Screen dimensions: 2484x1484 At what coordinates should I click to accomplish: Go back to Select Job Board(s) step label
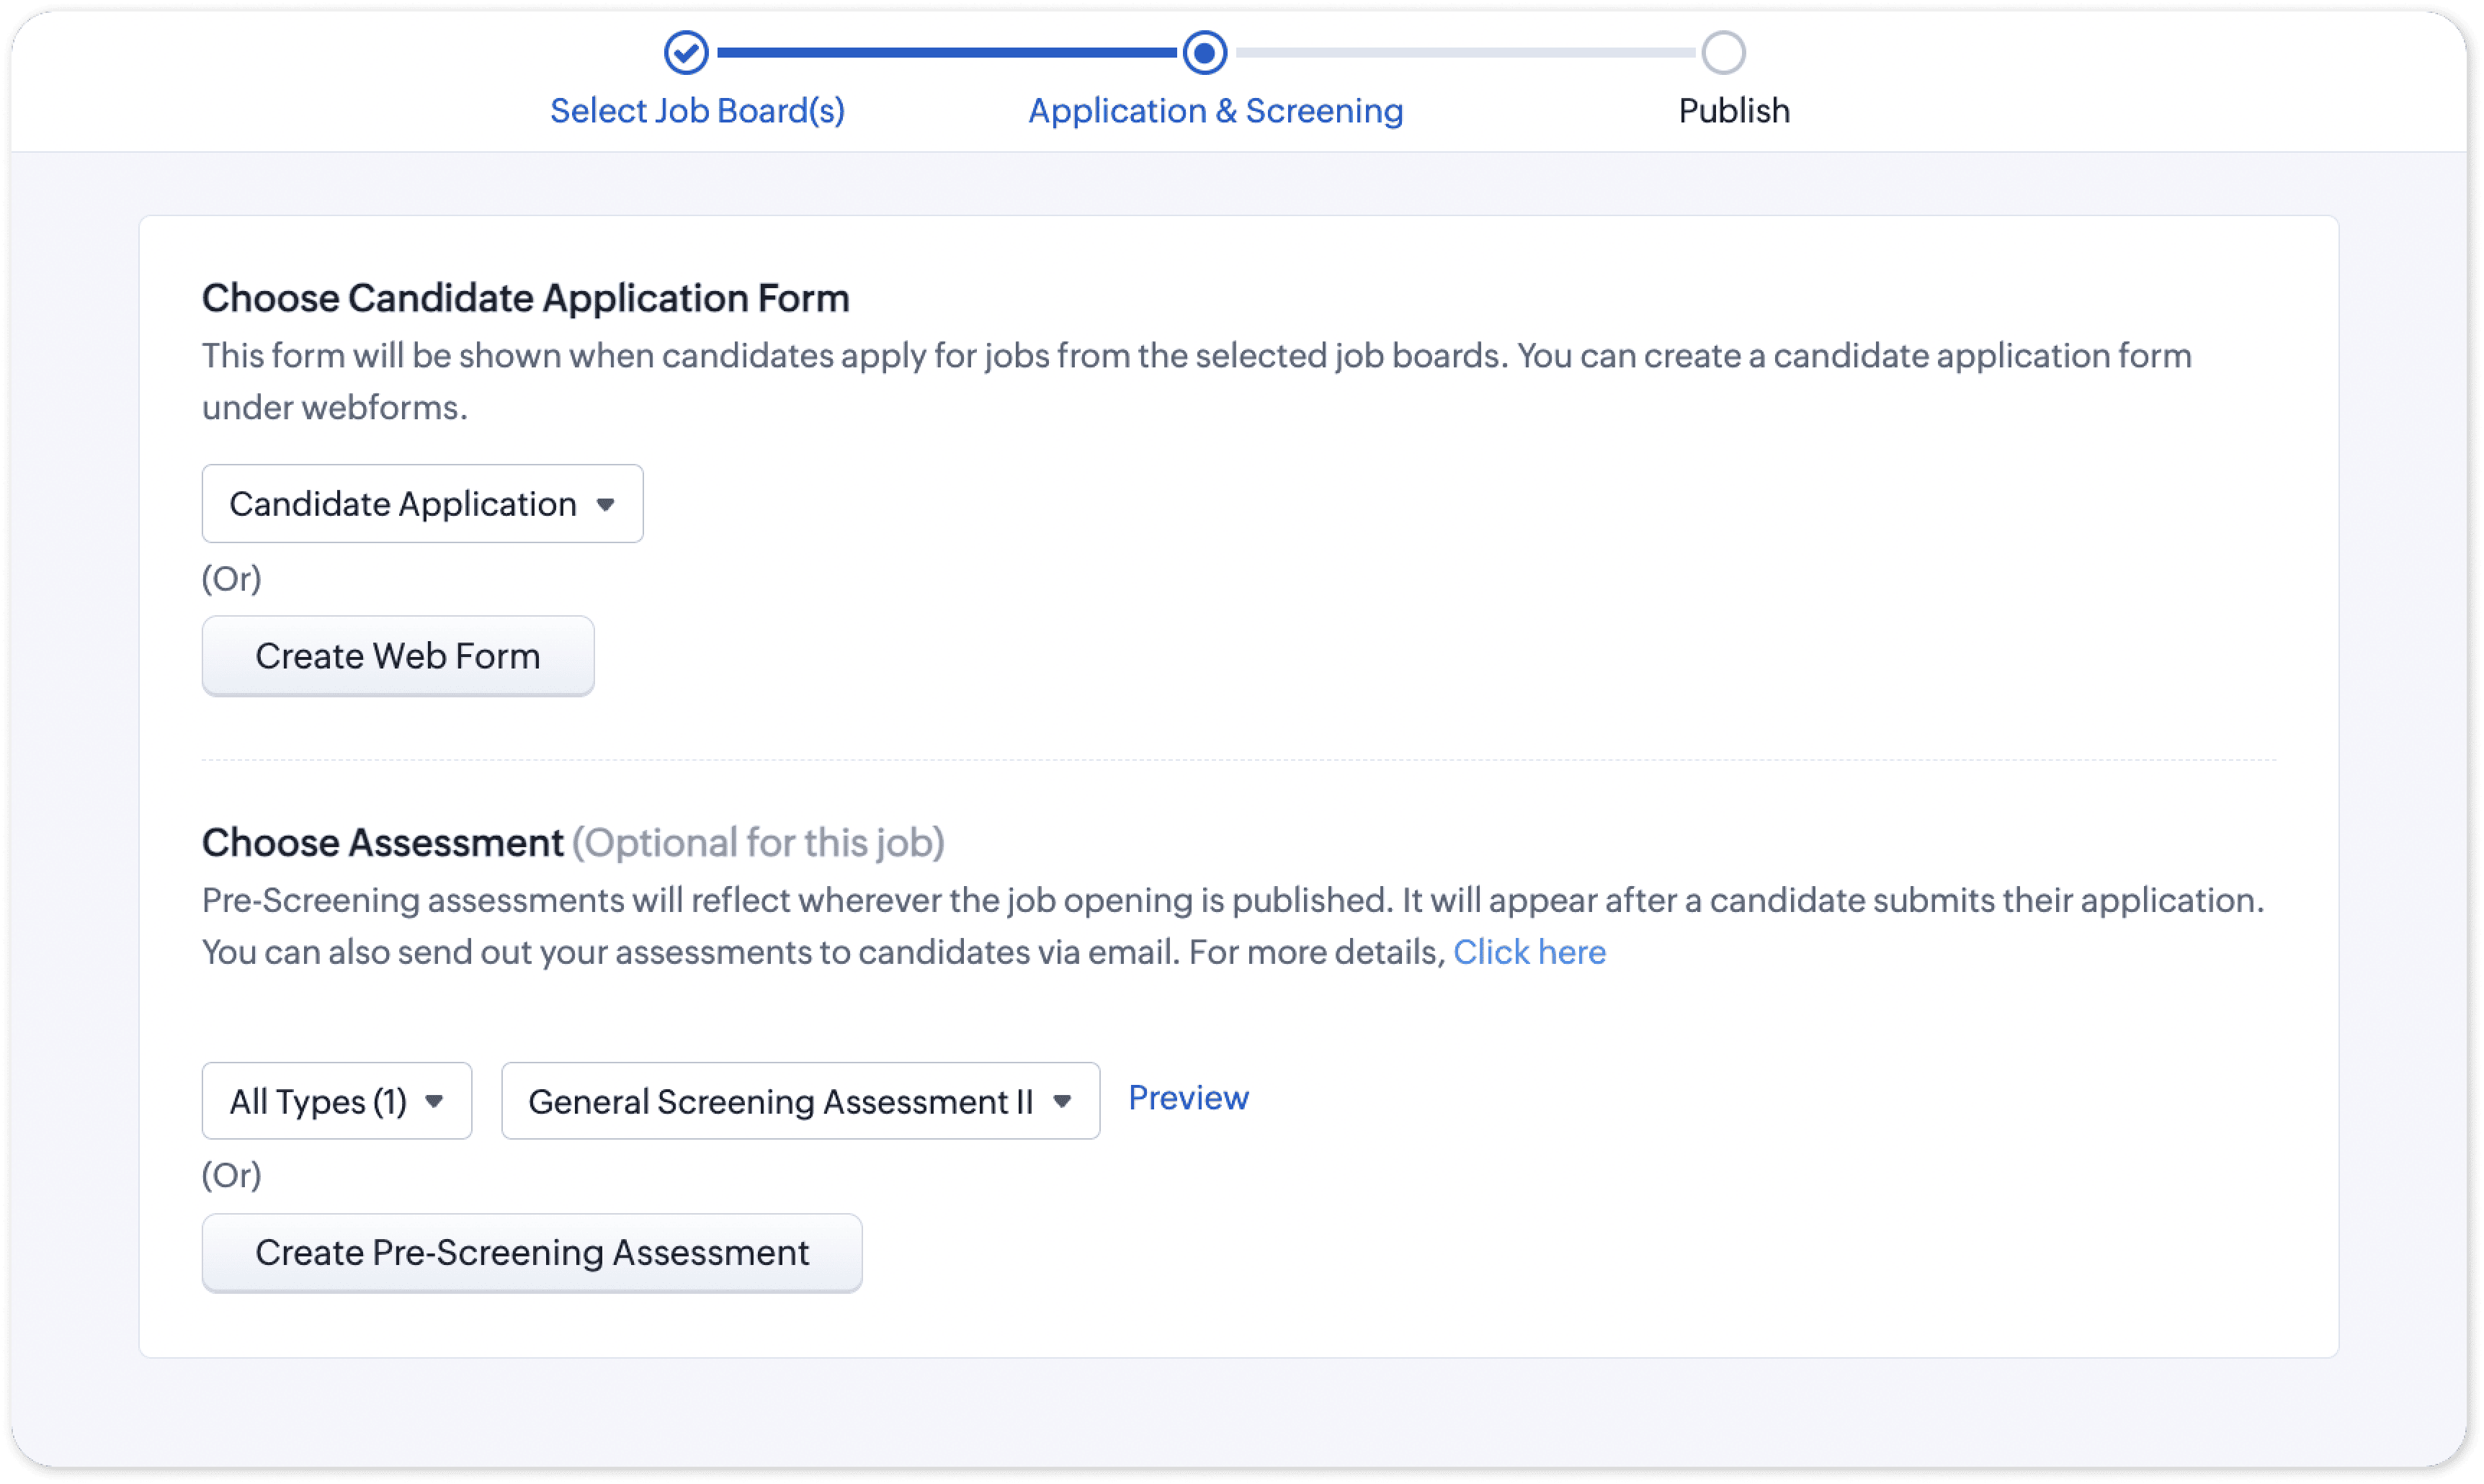click(697, 111)
